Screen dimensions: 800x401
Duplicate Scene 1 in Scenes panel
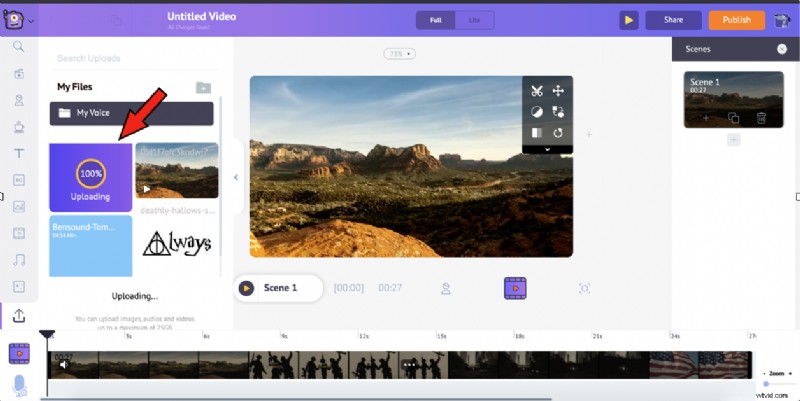[733, 118]
